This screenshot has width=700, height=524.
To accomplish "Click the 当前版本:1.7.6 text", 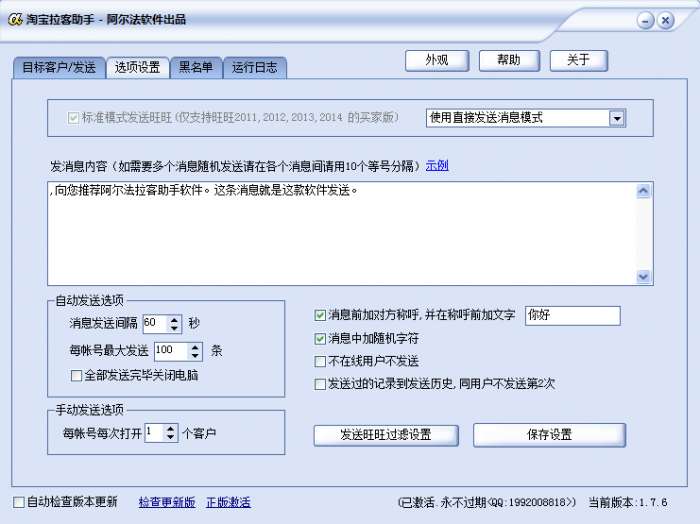I will 628,503.
